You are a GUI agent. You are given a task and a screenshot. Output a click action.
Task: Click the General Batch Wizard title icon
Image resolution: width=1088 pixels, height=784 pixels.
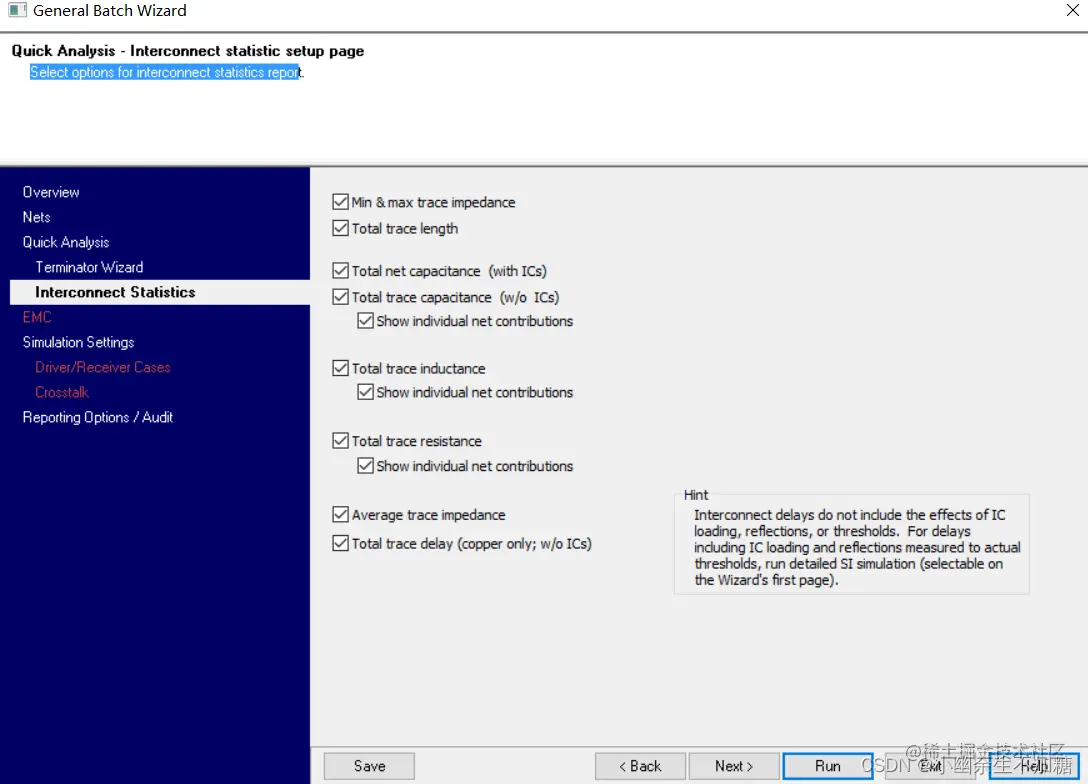pos(17,10)
